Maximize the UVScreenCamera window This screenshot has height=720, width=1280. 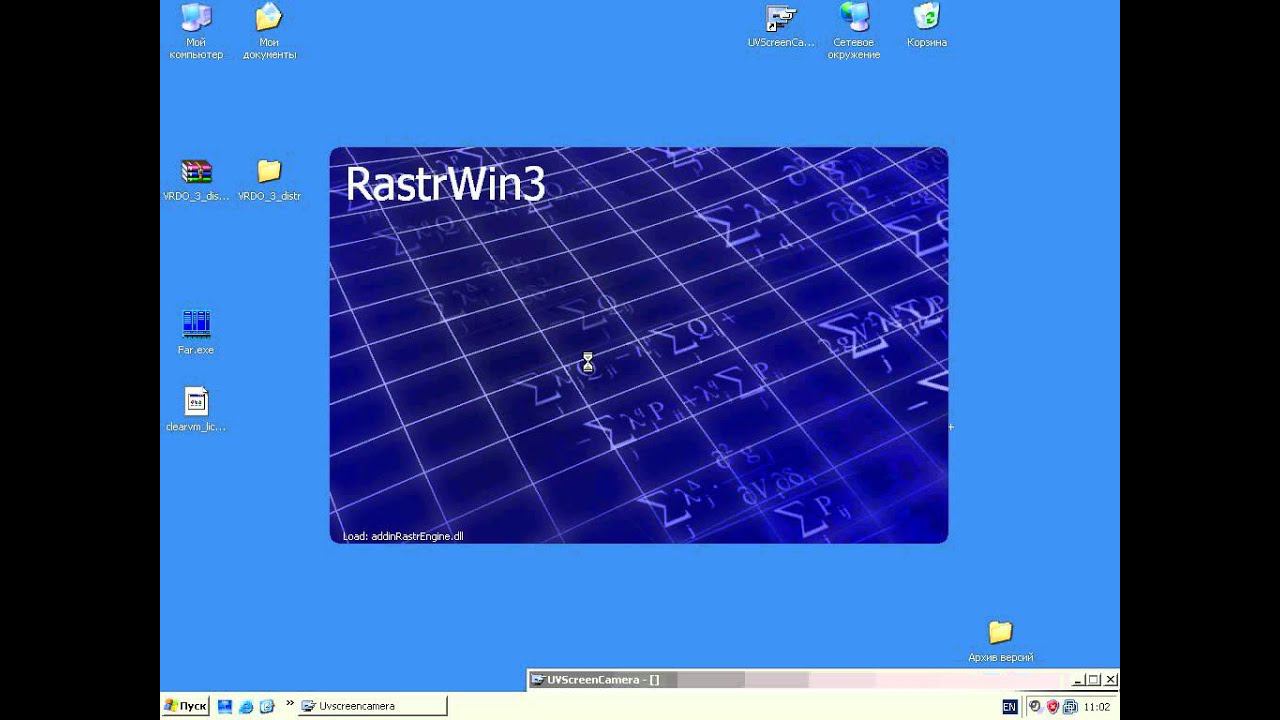pos(1094,680)
